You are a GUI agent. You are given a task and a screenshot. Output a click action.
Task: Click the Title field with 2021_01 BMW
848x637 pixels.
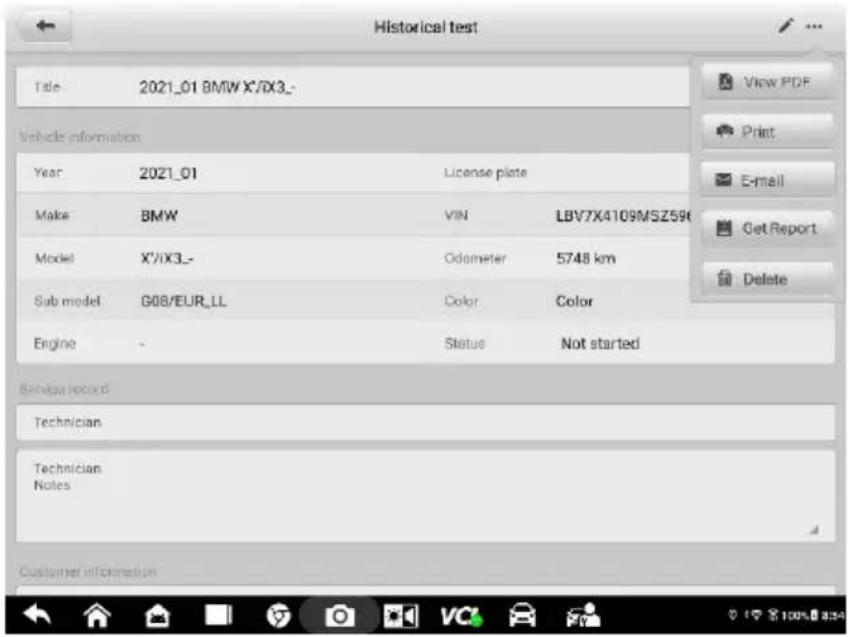353,87
